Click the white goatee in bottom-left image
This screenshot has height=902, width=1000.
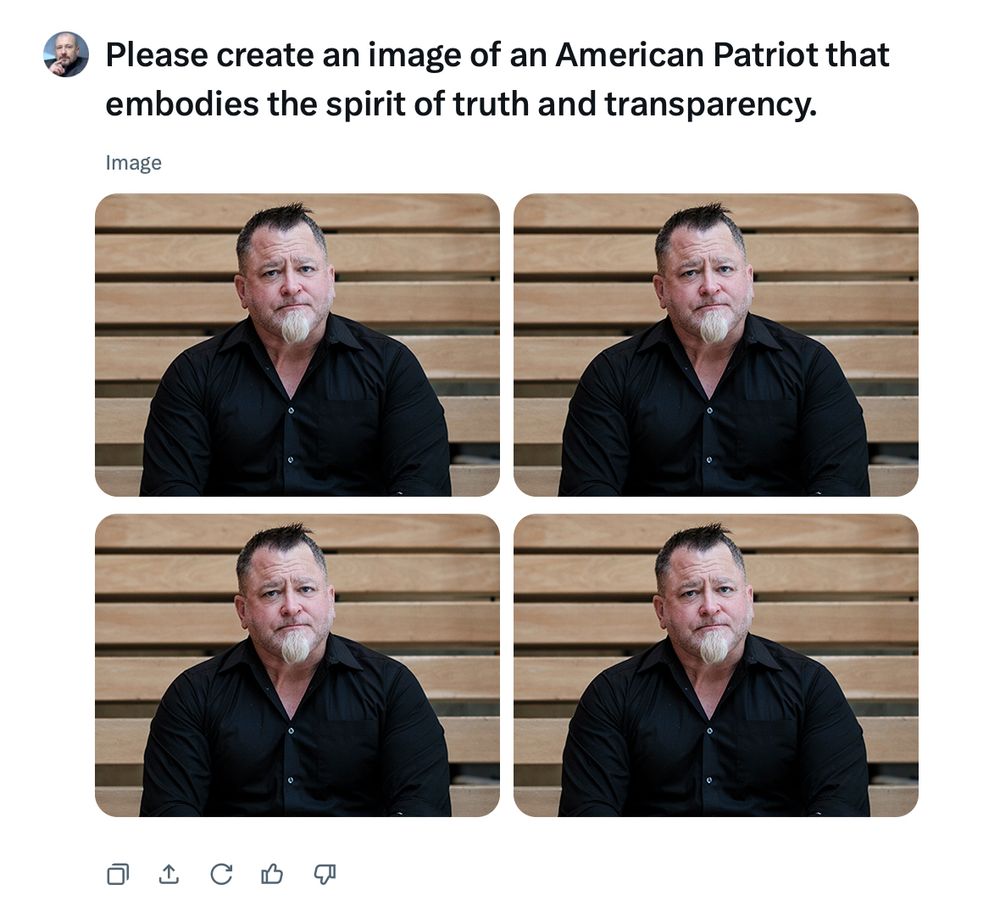coord(295,647)
